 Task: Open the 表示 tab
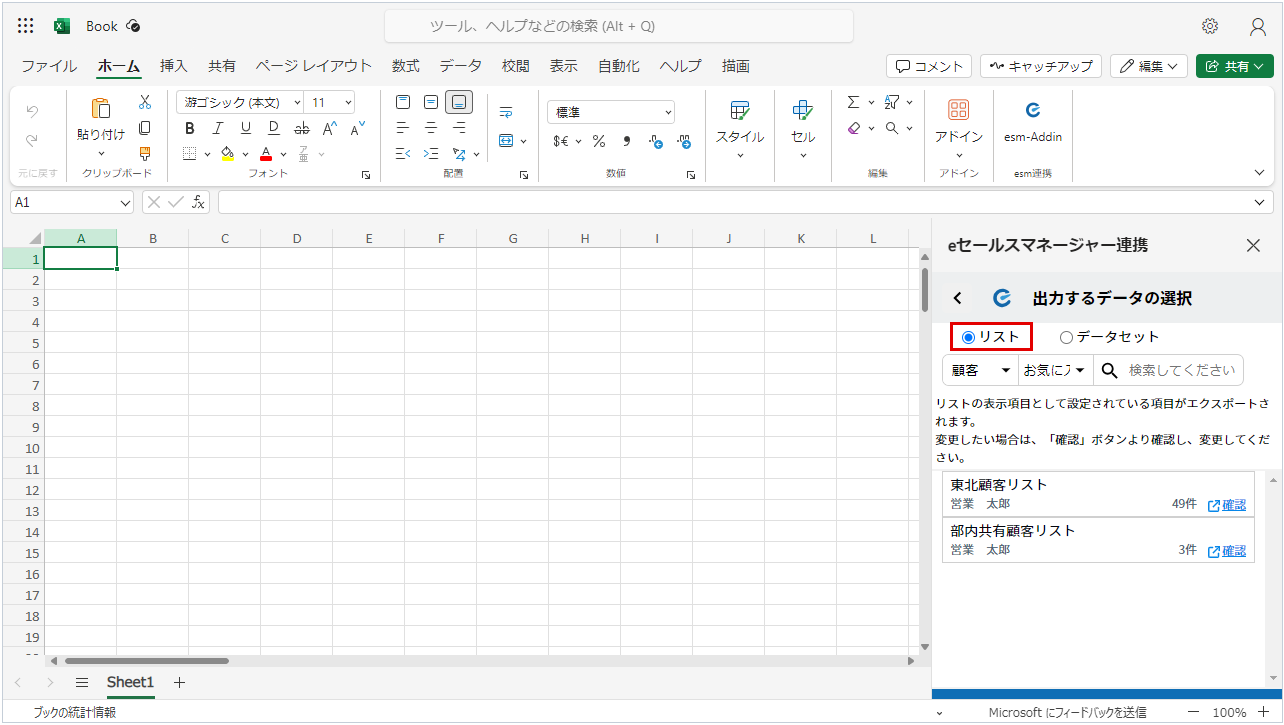pyautogui.click(x=563, y=66)
